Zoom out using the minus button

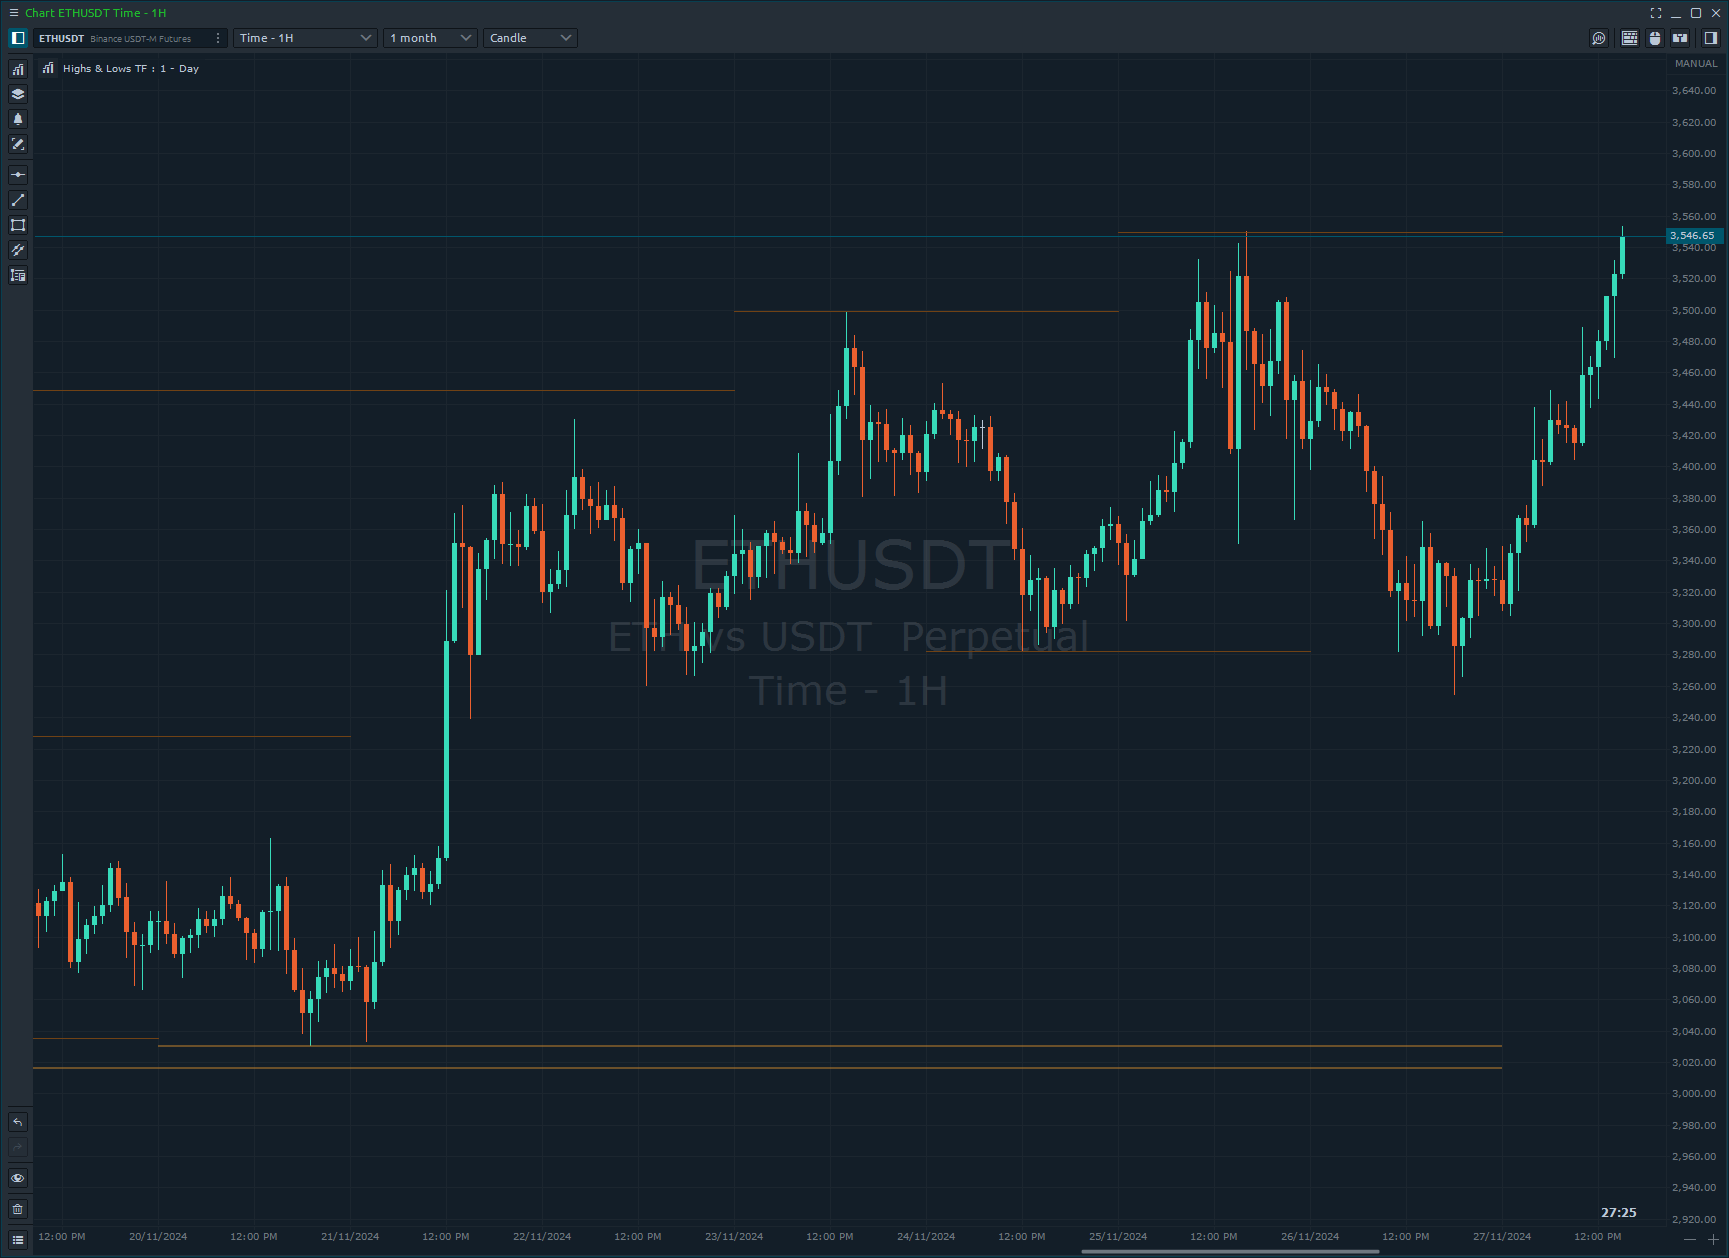tap(1690, 1240)
